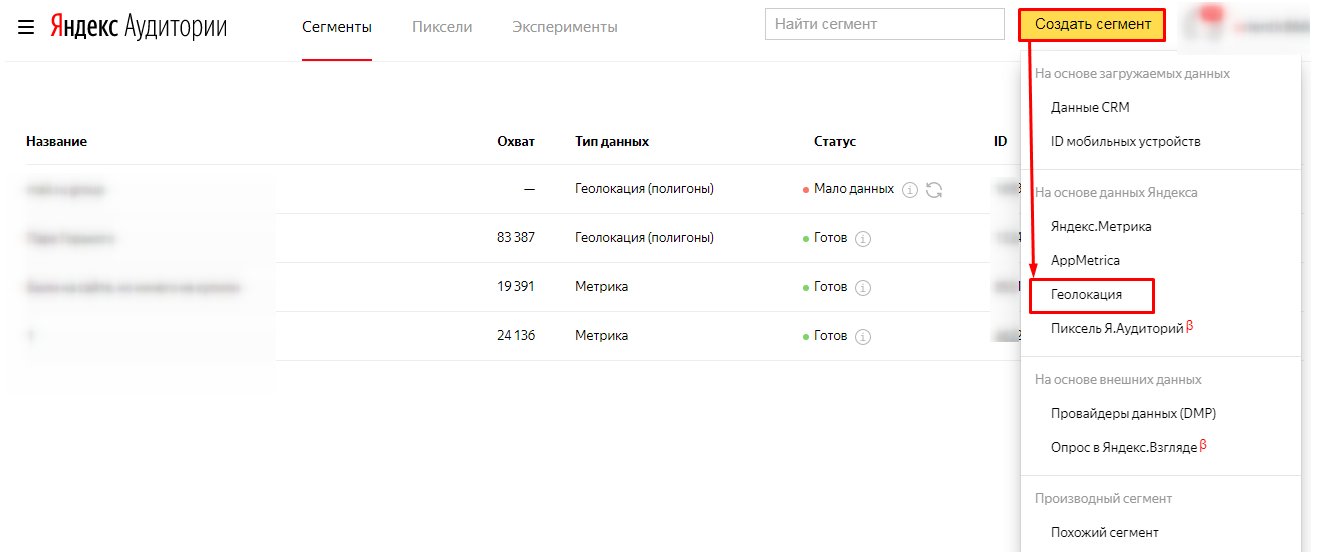Select Яндекс.Метрика in the dropdown

[x=1101, y=226]
